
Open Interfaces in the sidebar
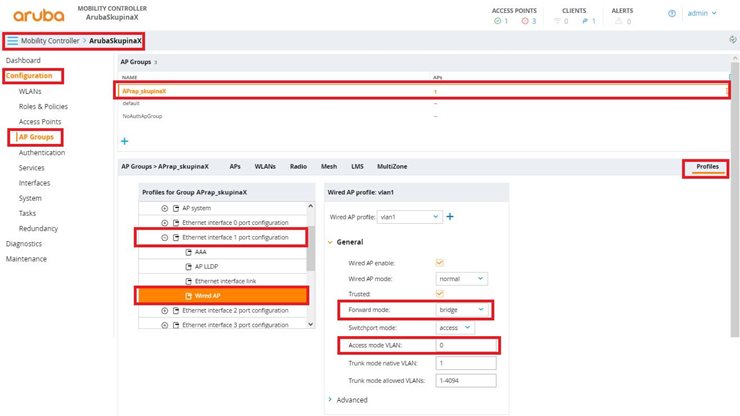[34, 183]
